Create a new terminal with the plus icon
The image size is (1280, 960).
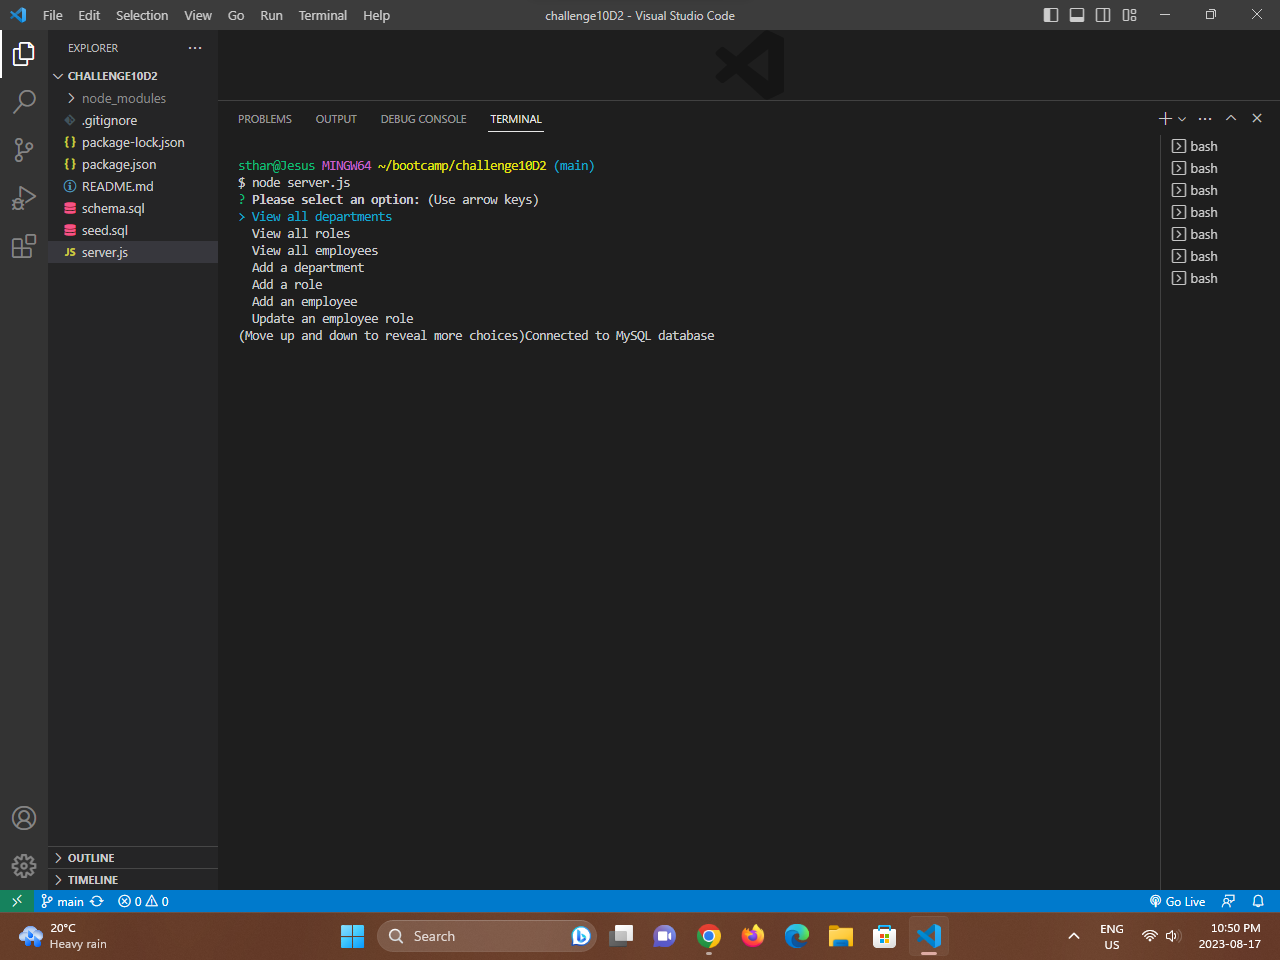point(1164,118)
